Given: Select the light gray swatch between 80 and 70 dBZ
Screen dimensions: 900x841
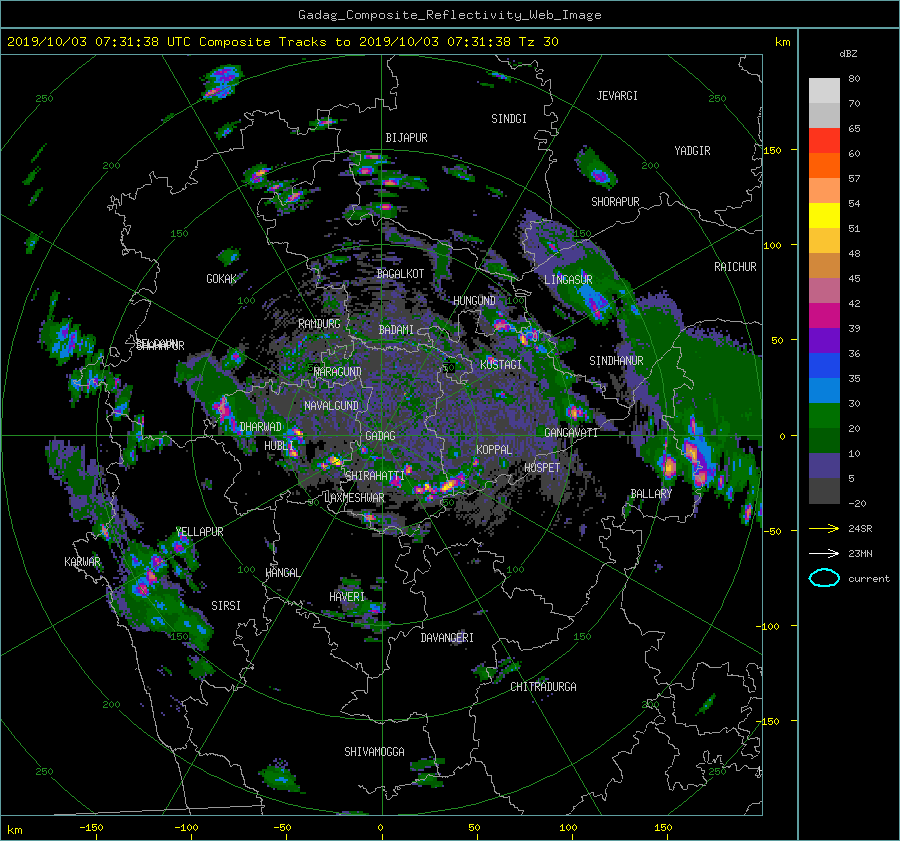Looking at the screenshot, I should pyautogui.click(x=824, y=90).
